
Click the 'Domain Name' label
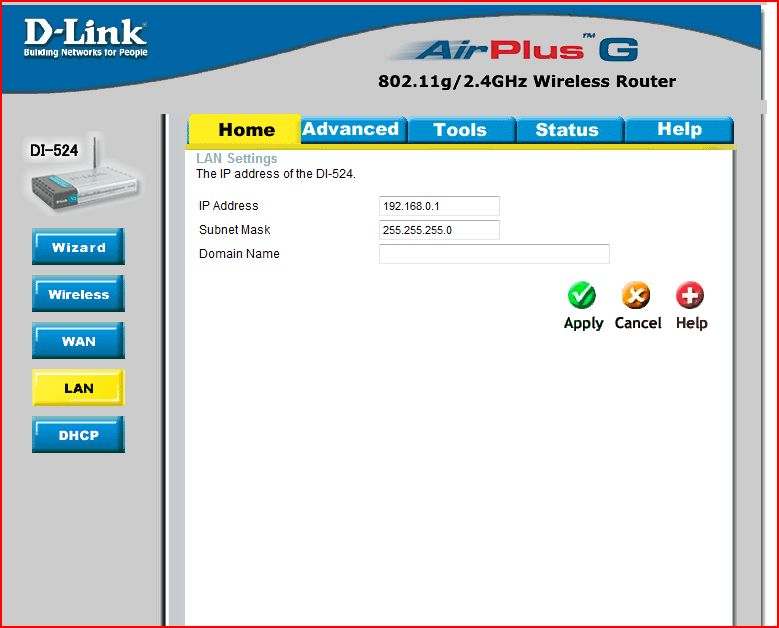[x=239, y=253]
